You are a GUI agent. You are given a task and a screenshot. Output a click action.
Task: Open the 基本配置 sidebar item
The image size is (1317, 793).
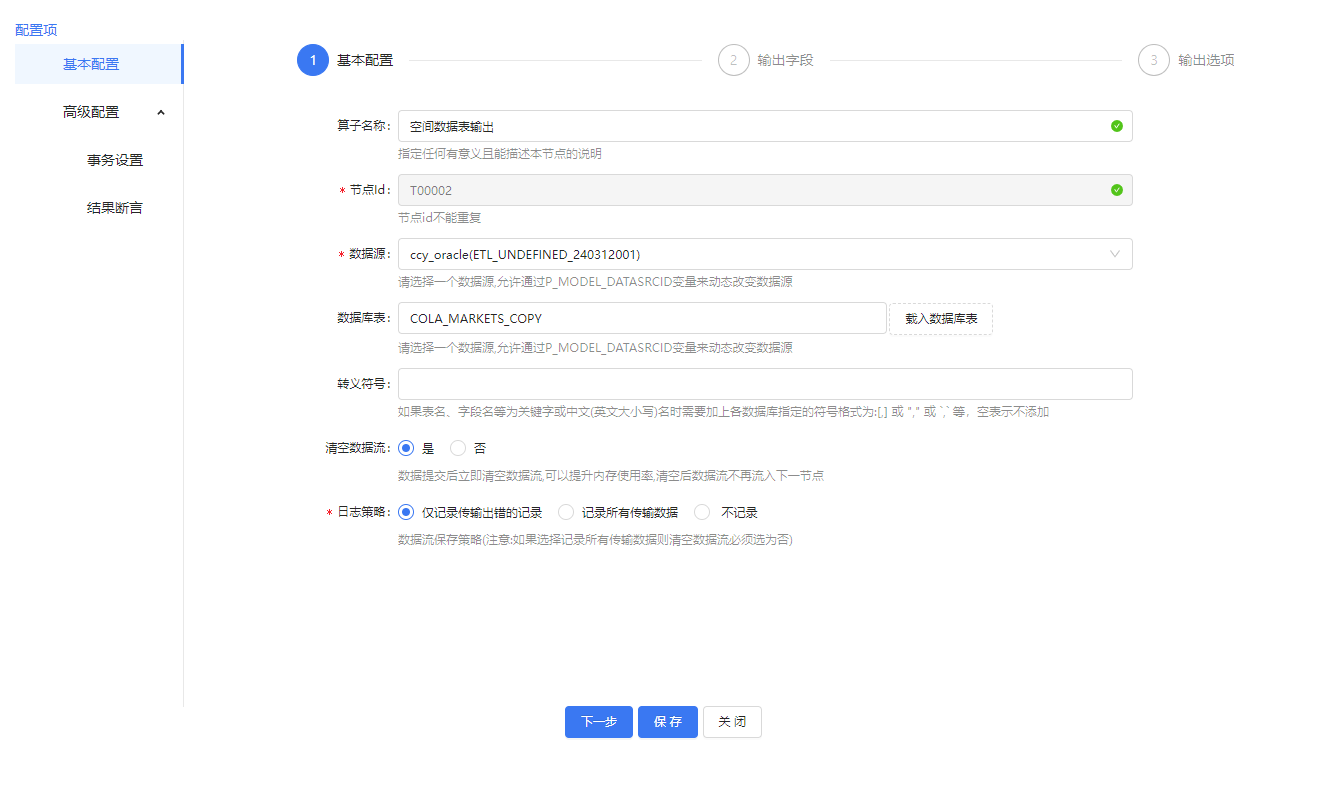point(91,64)
